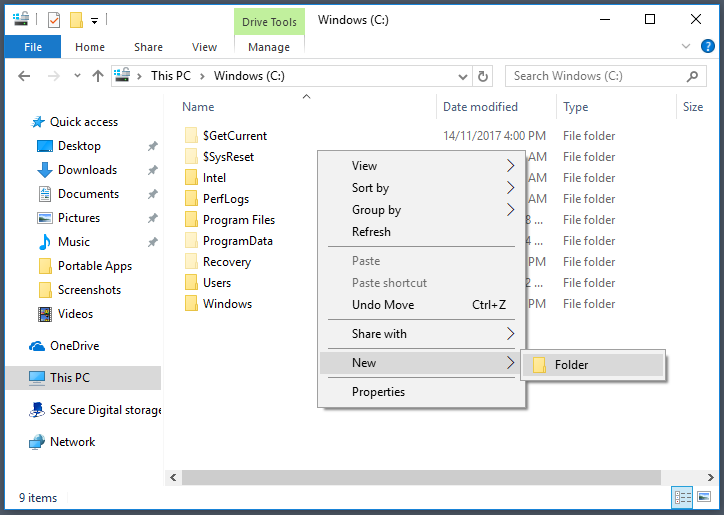Screen dimensions: 724x515
Task: Open the blue Help question mark icon
Action: pos(707,46)
